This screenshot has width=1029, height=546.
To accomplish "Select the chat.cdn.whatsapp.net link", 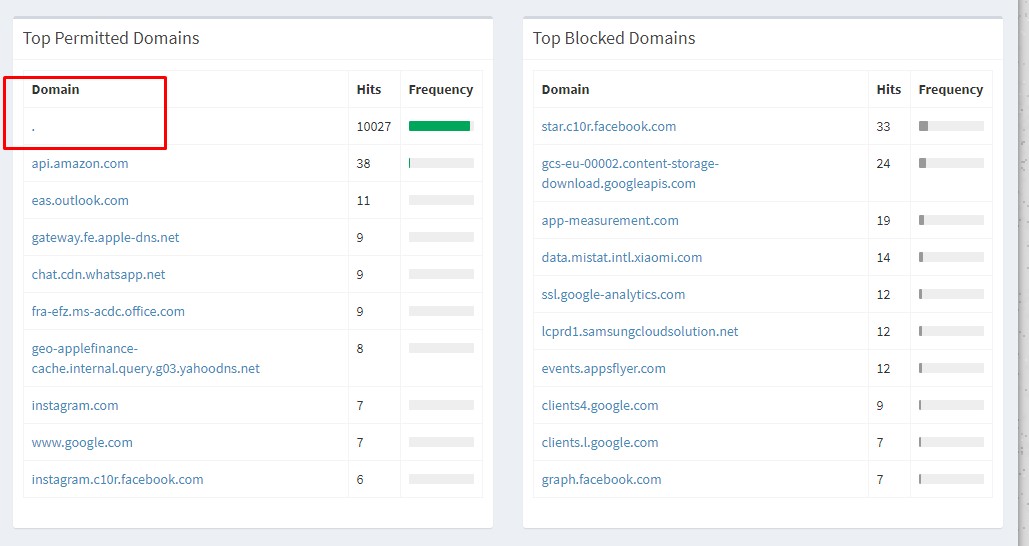I will click(x=98, y=274).
